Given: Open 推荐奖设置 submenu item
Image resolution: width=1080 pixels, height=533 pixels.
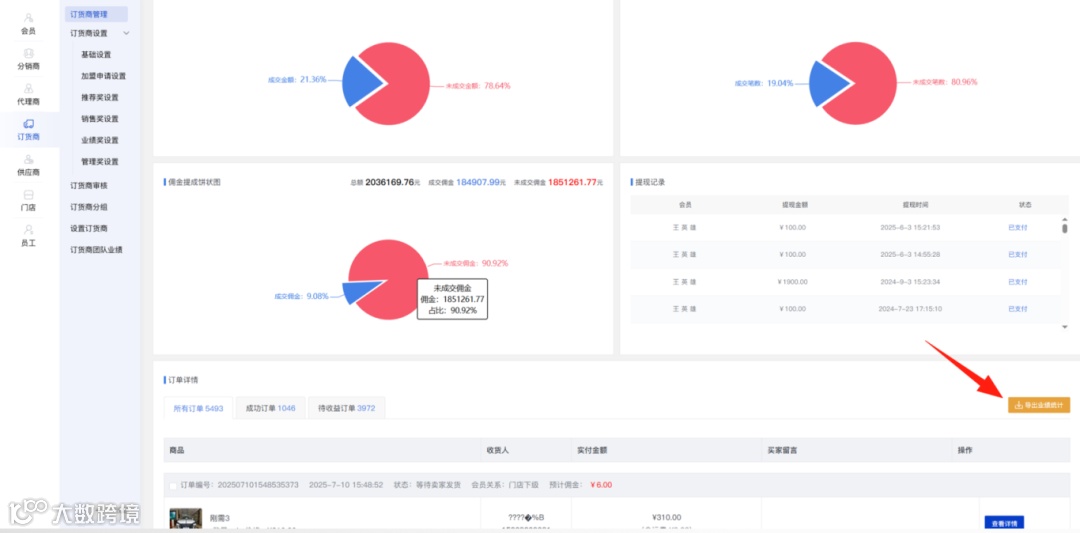Looking at the screenshot, I should click(x=100, y=97).
